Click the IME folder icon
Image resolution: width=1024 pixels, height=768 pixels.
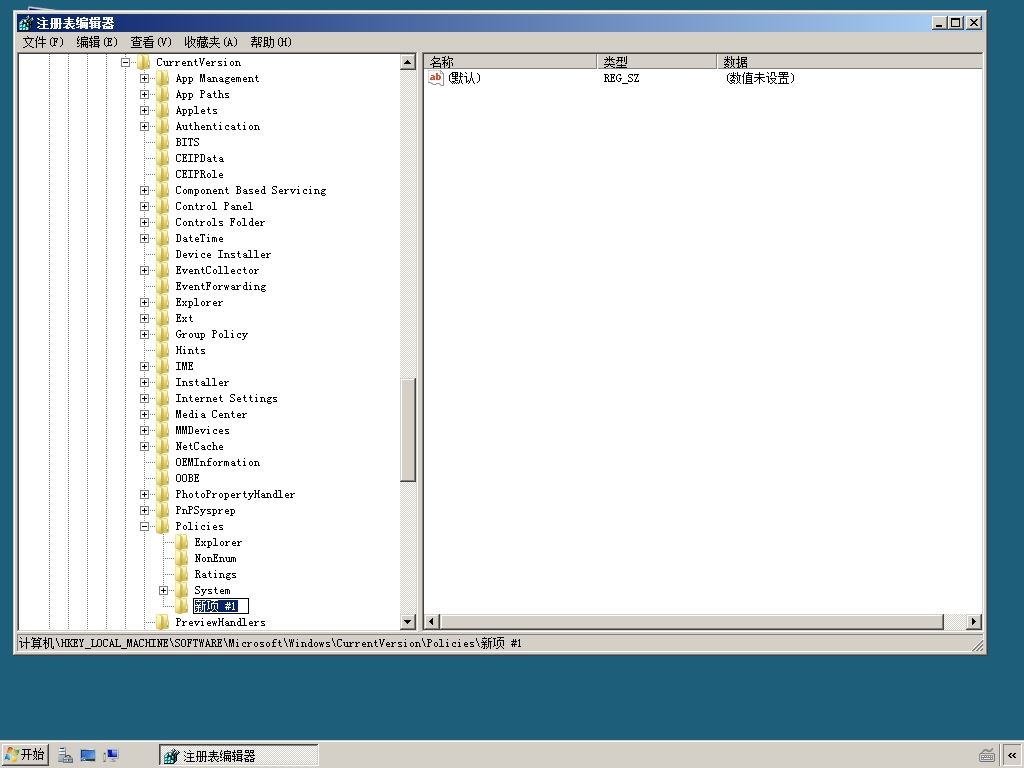[x=163, y=366]
